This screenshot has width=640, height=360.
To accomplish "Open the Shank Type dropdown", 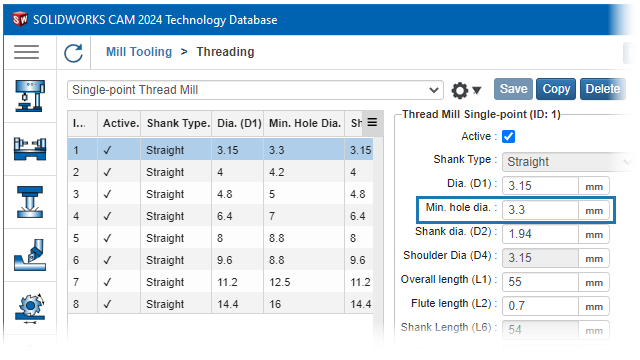I will [x=567, y=162].
